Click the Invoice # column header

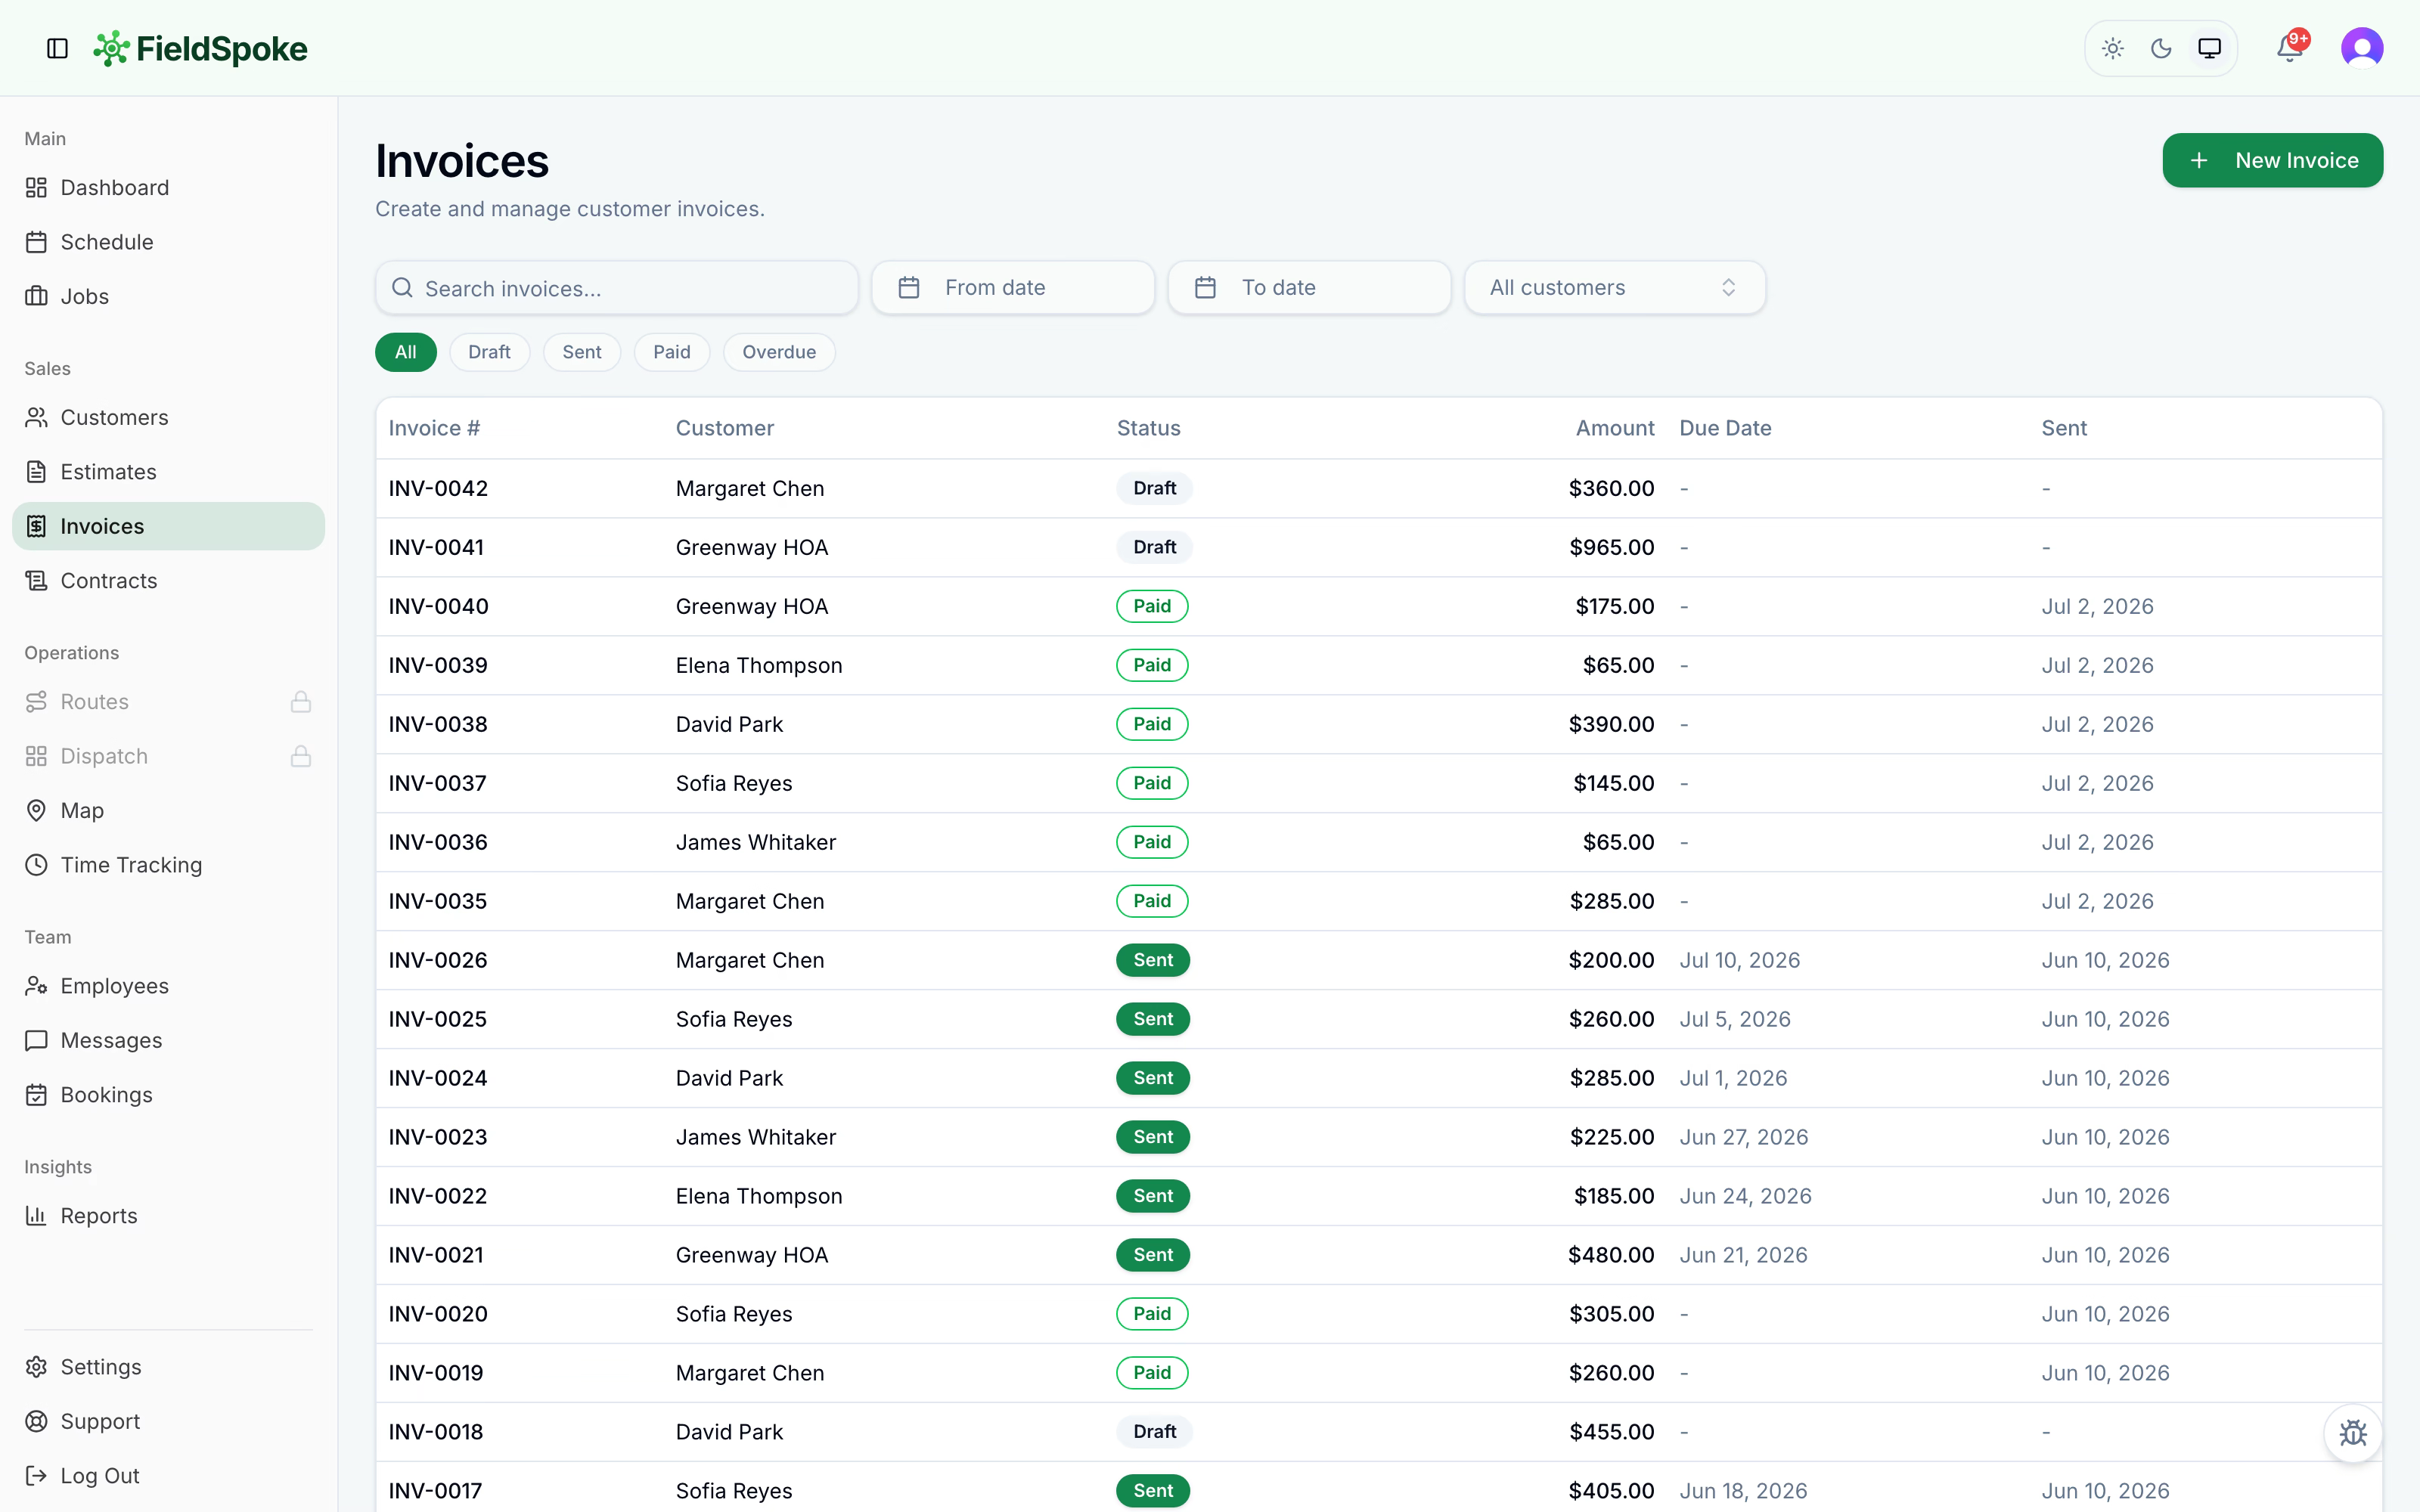434,428
